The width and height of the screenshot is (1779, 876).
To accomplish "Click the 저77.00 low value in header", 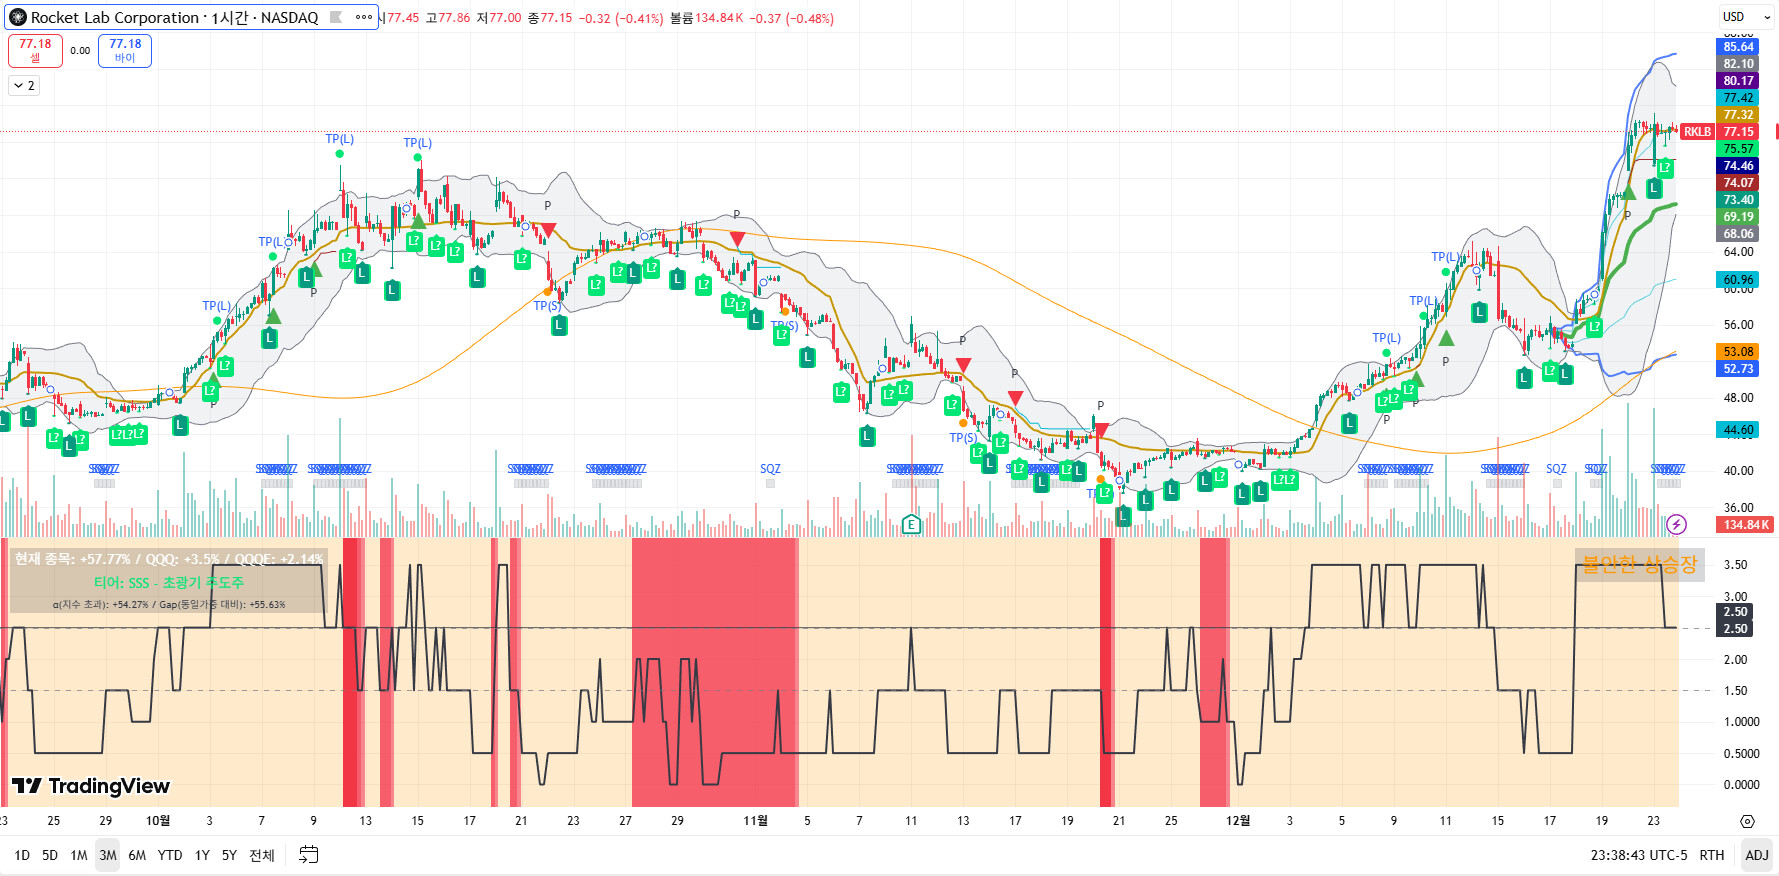I will 498,18.
